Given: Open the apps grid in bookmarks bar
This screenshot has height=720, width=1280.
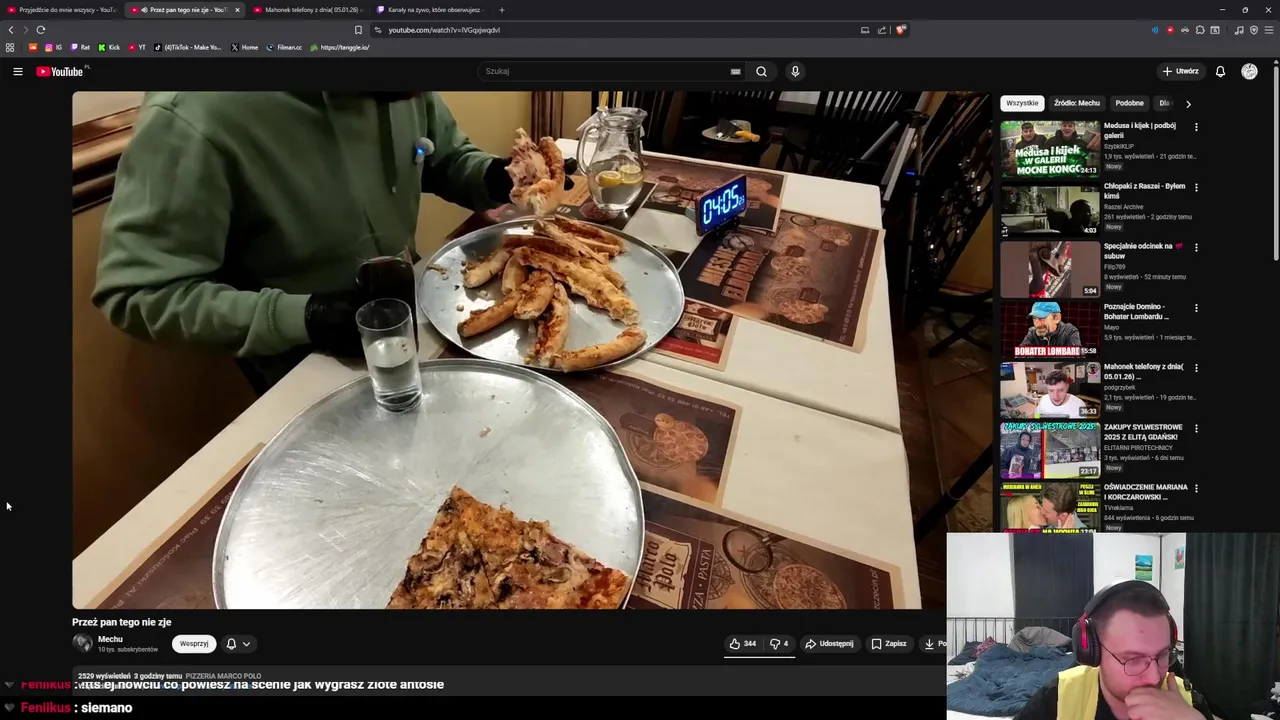Looking at the screenshot, I should [10, 47].
